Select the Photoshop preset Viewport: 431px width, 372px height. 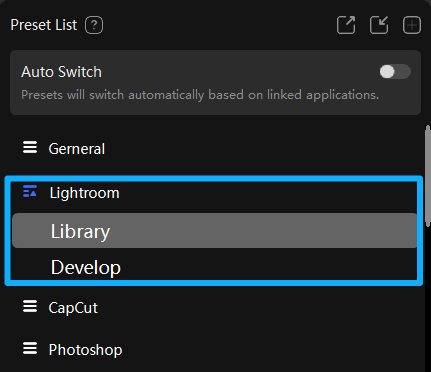(x=85, y=350)
